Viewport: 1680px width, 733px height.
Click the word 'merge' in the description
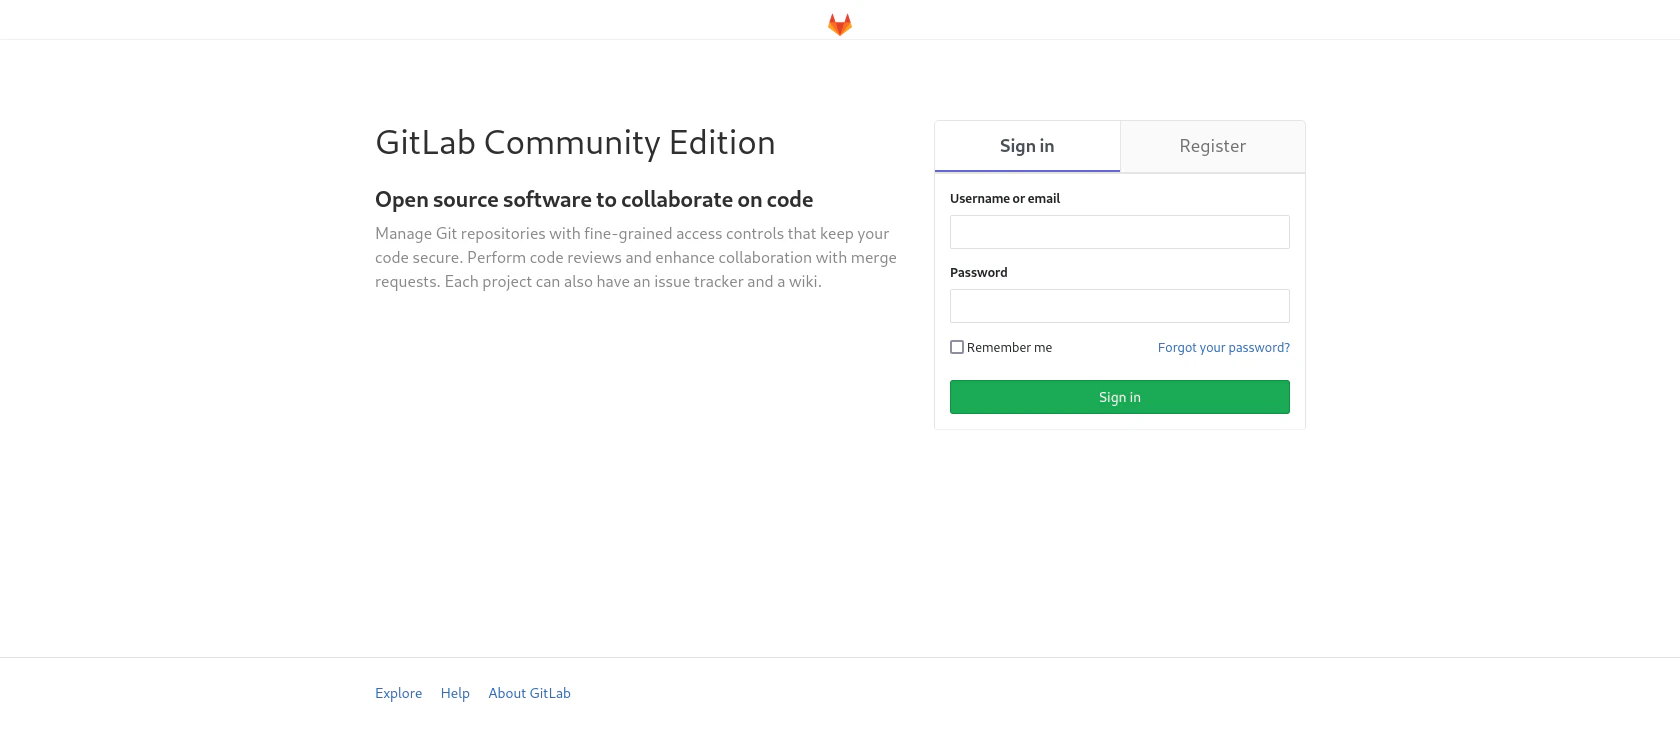tap(874, 258)
